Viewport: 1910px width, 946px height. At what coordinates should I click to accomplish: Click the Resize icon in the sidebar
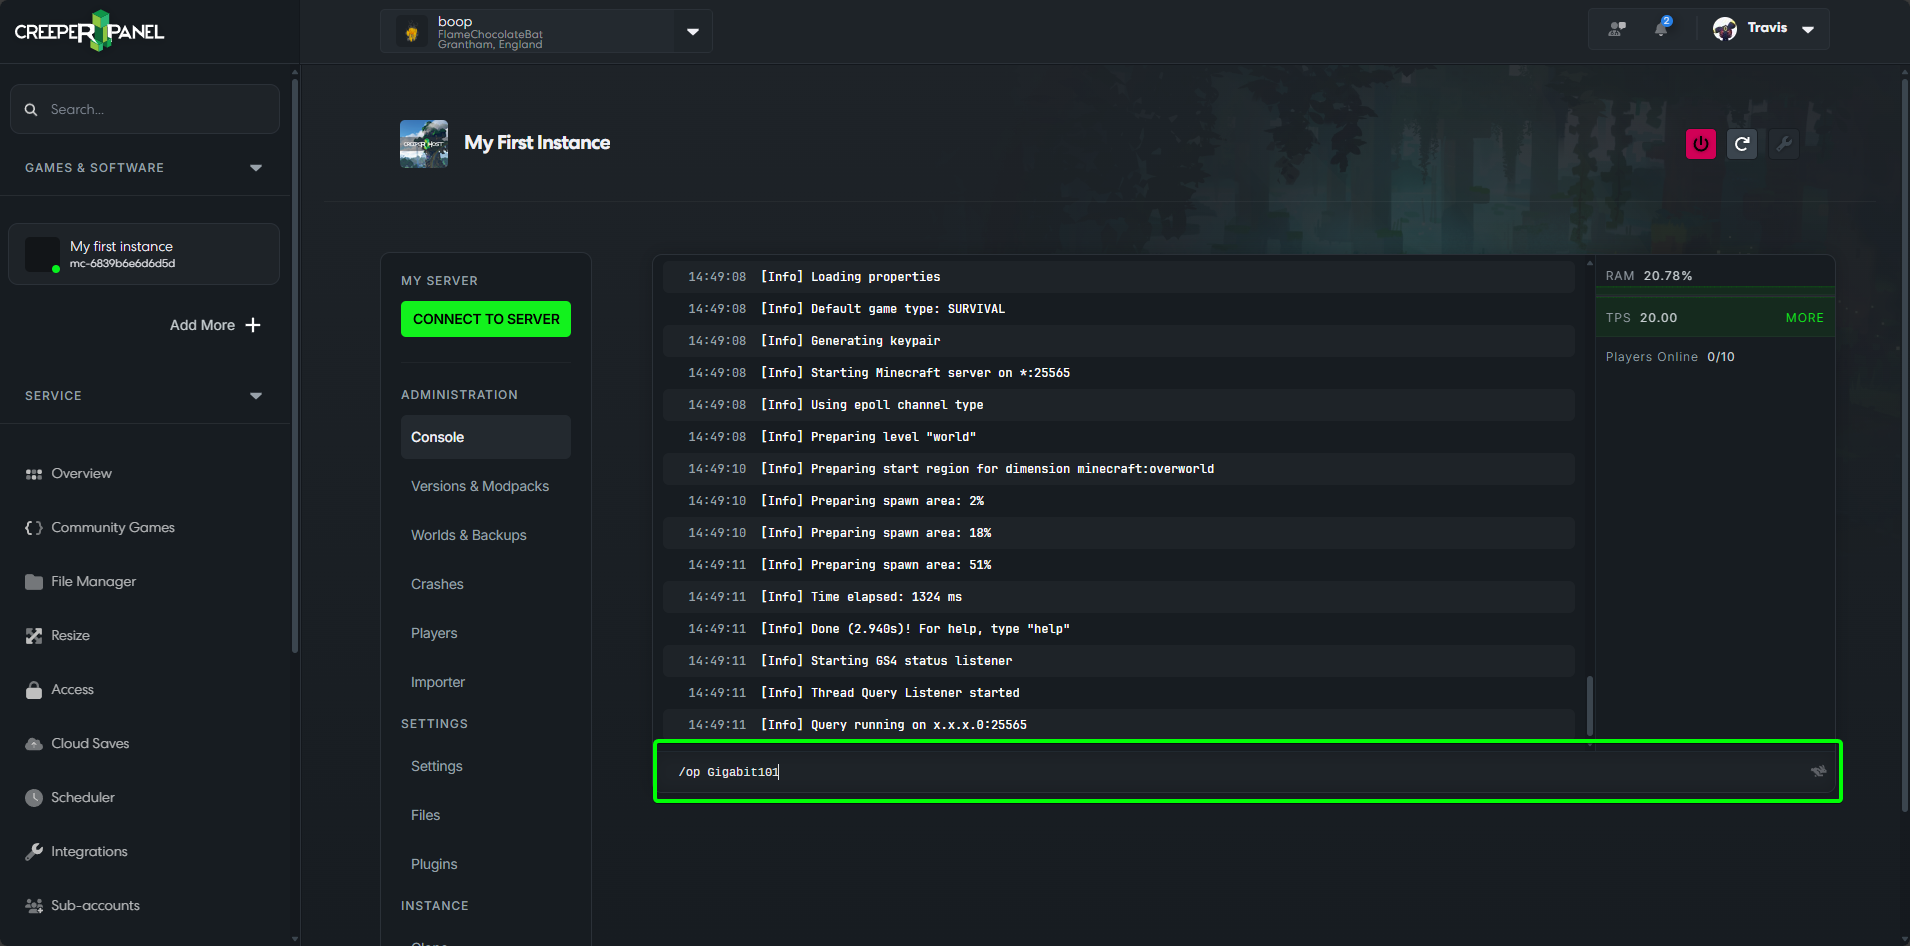coord(33,635)
